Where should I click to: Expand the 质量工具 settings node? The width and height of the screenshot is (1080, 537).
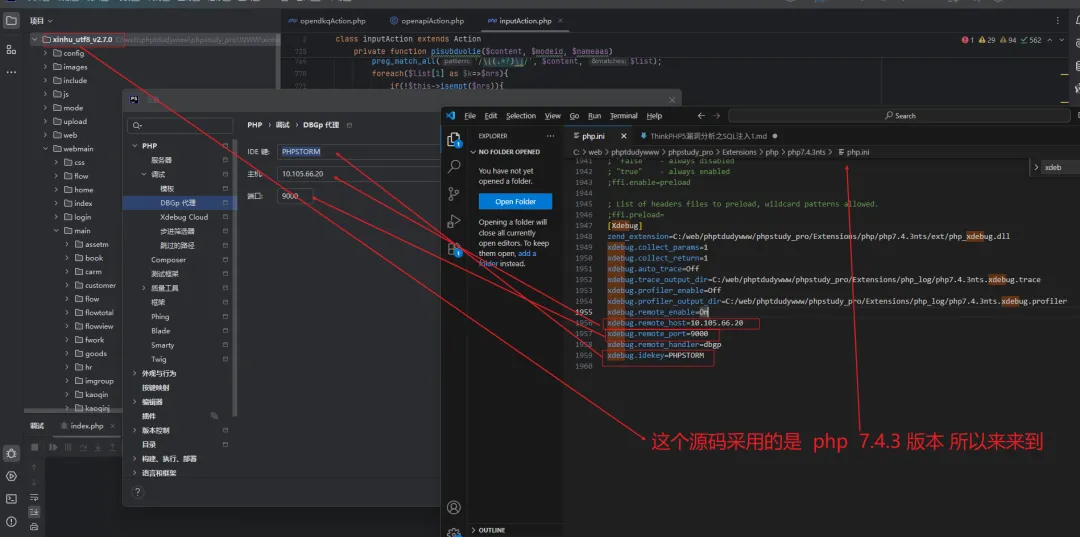click(x=144, y=288)
